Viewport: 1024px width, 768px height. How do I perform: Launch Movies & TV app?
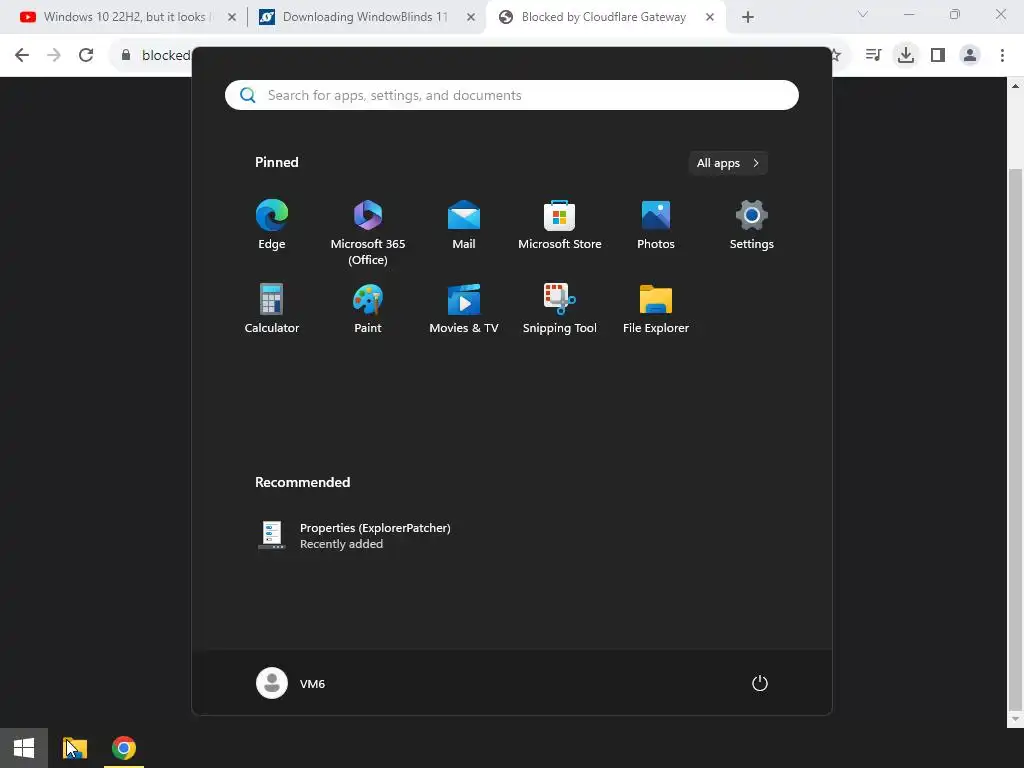coord(464,308)
